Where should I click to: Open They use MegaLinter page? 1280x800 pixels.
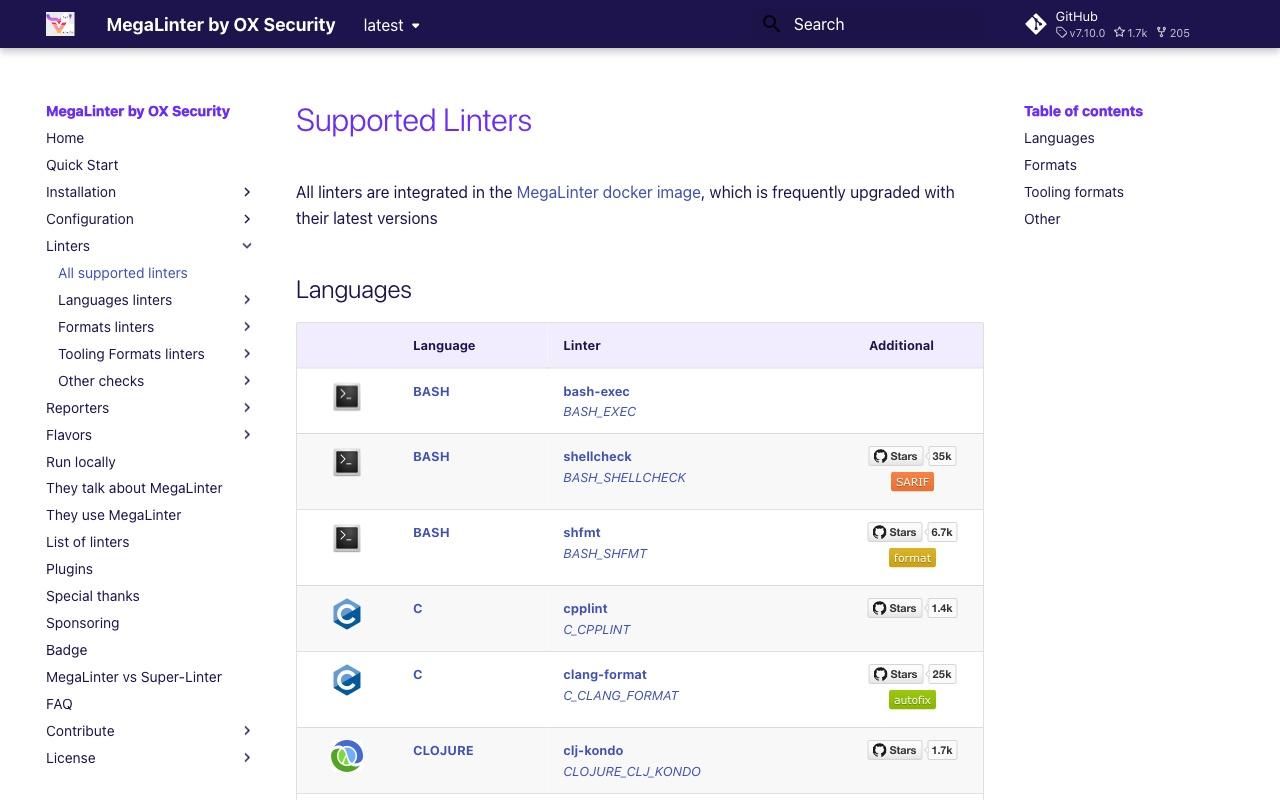[114, 515]
